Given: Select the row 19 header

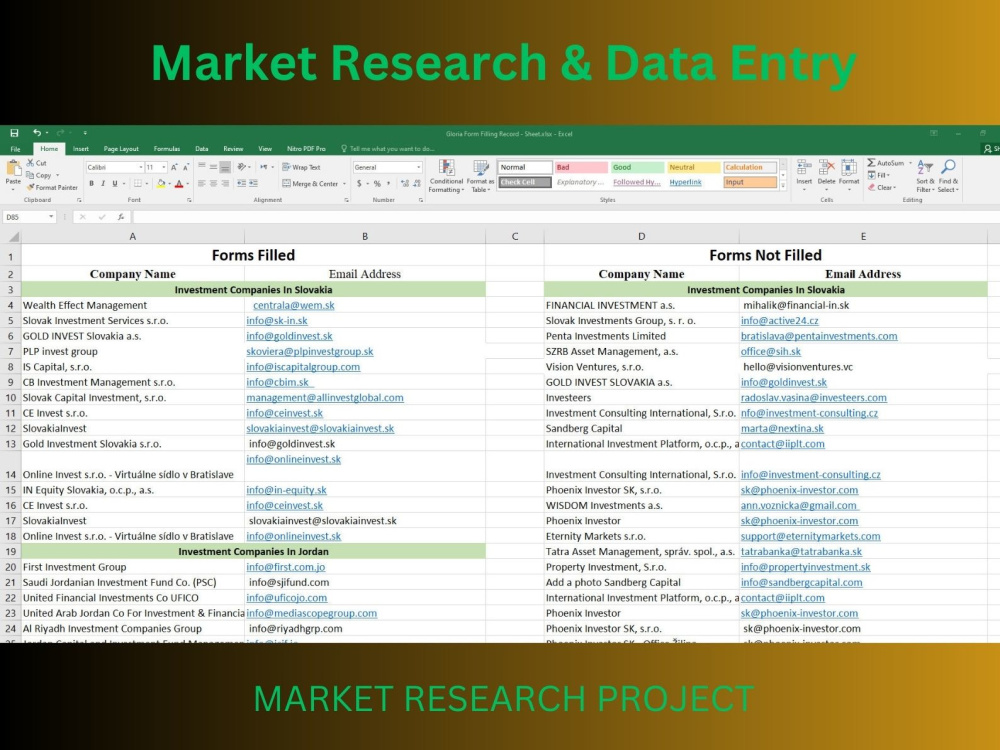Looking at the screenshot, I should (x=10, y=552).
